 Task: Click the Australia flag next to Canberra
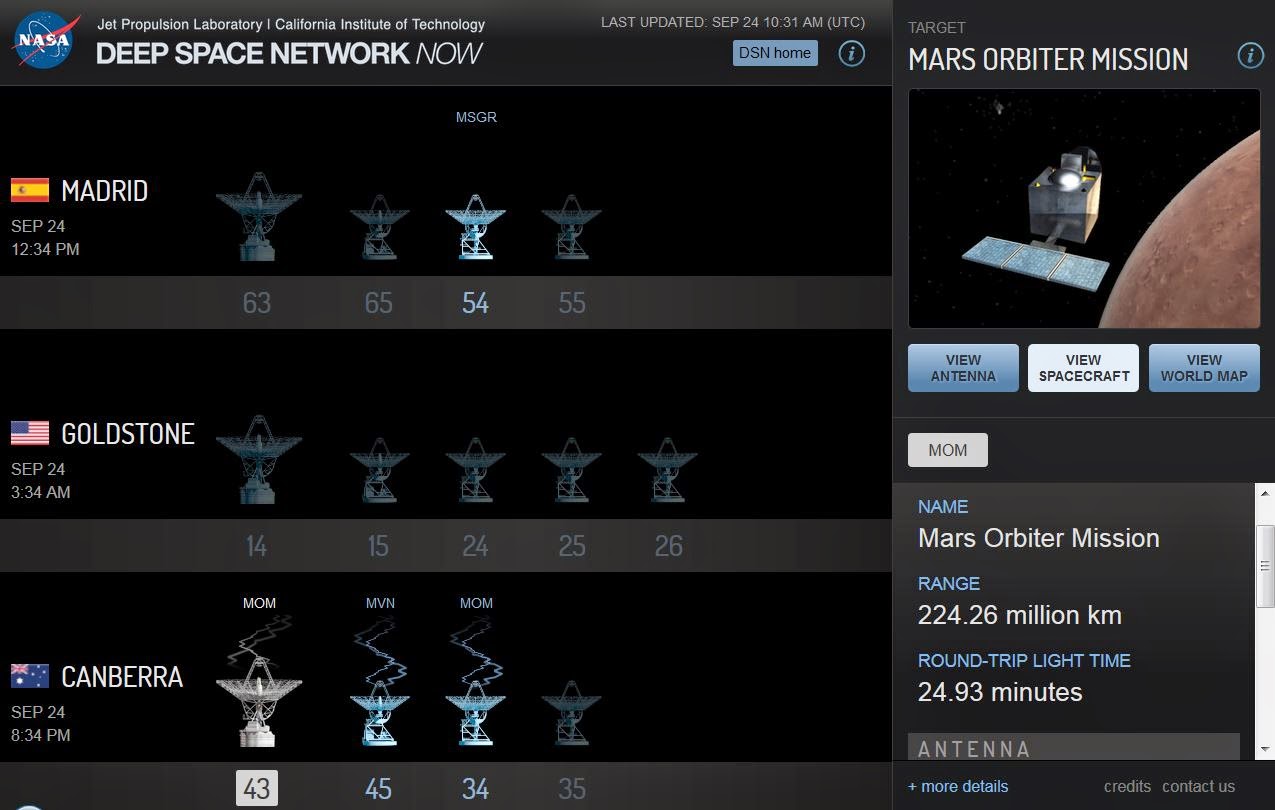tap(30, 676)
